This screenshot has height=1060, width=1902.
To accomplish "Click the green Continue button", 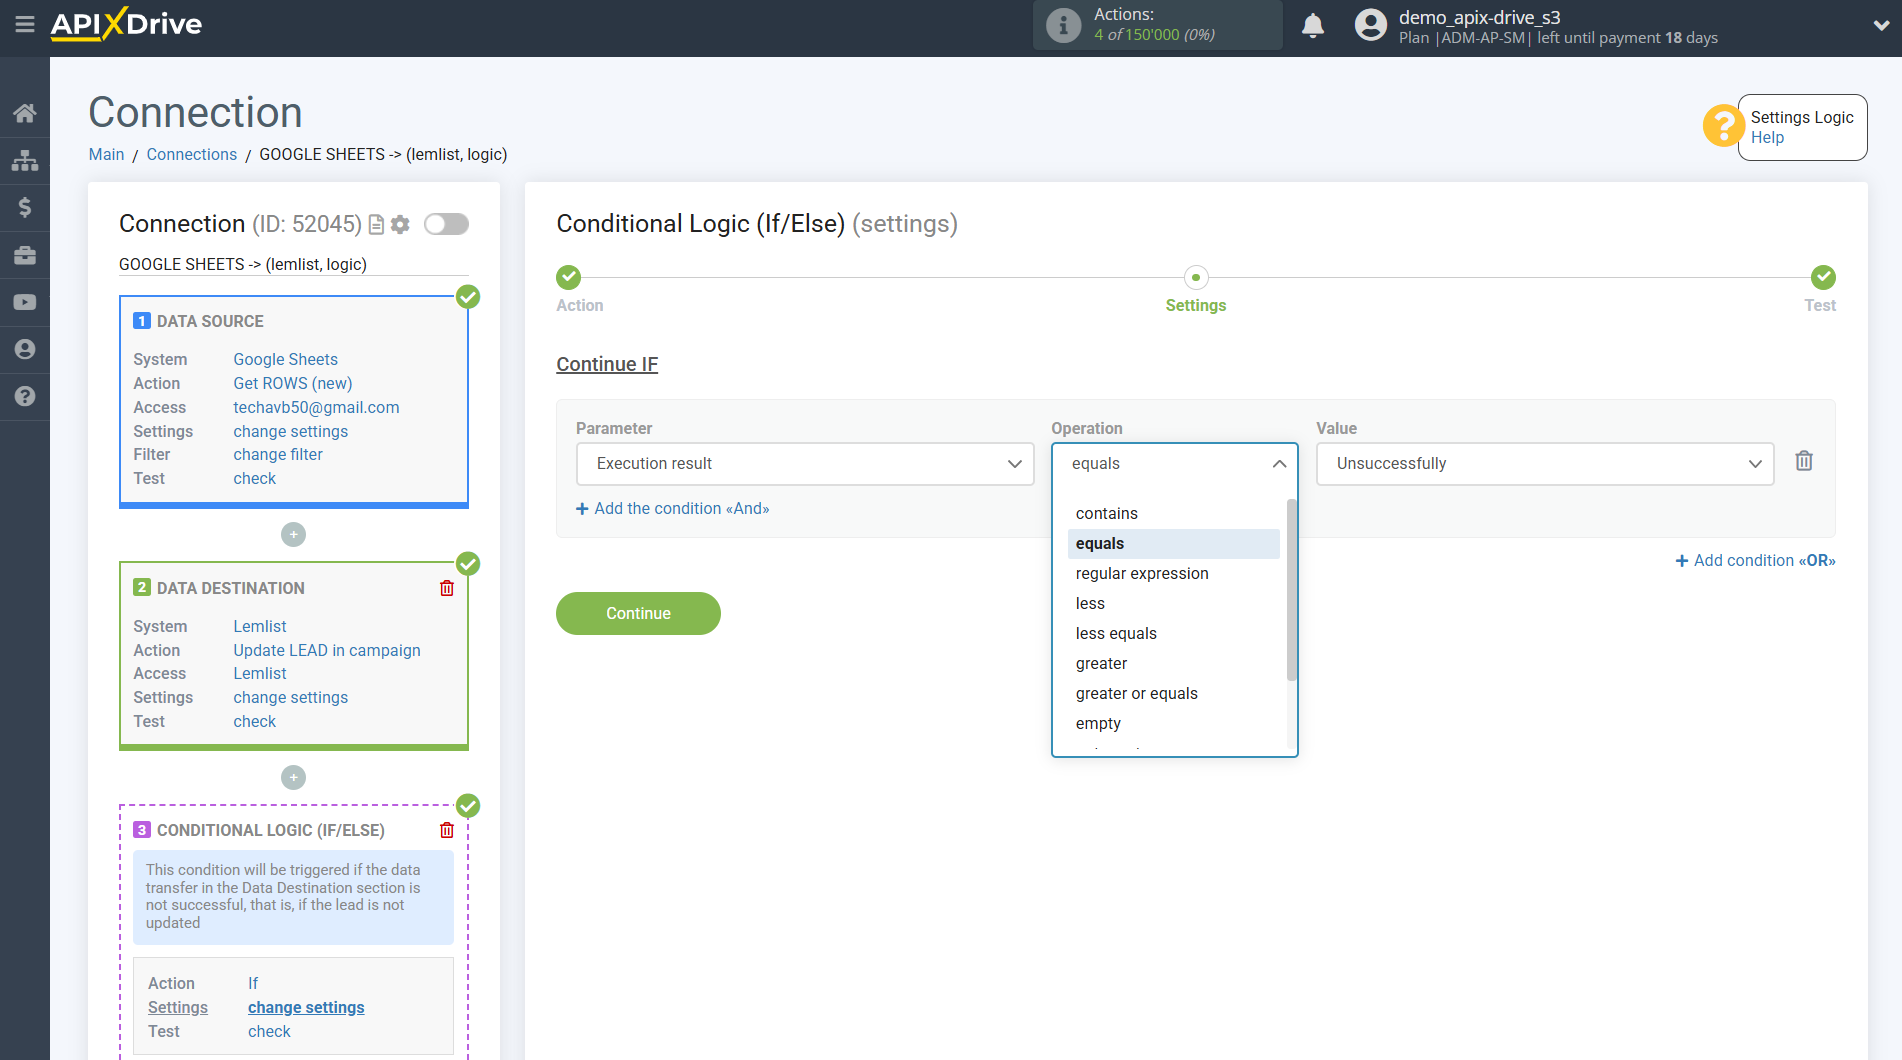I will point(638,614).
